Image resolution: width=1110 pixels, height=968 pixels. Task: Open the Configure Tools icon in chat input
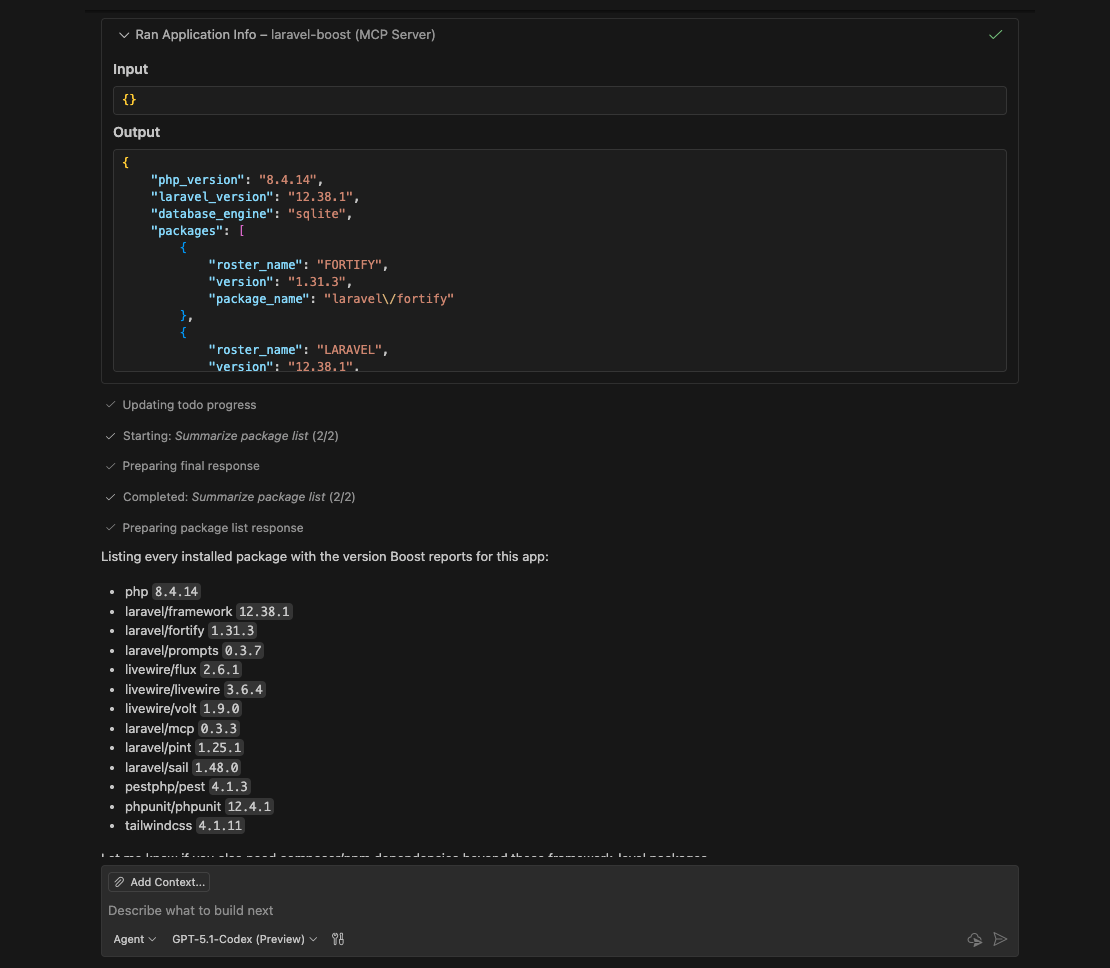tap(338, 939)
